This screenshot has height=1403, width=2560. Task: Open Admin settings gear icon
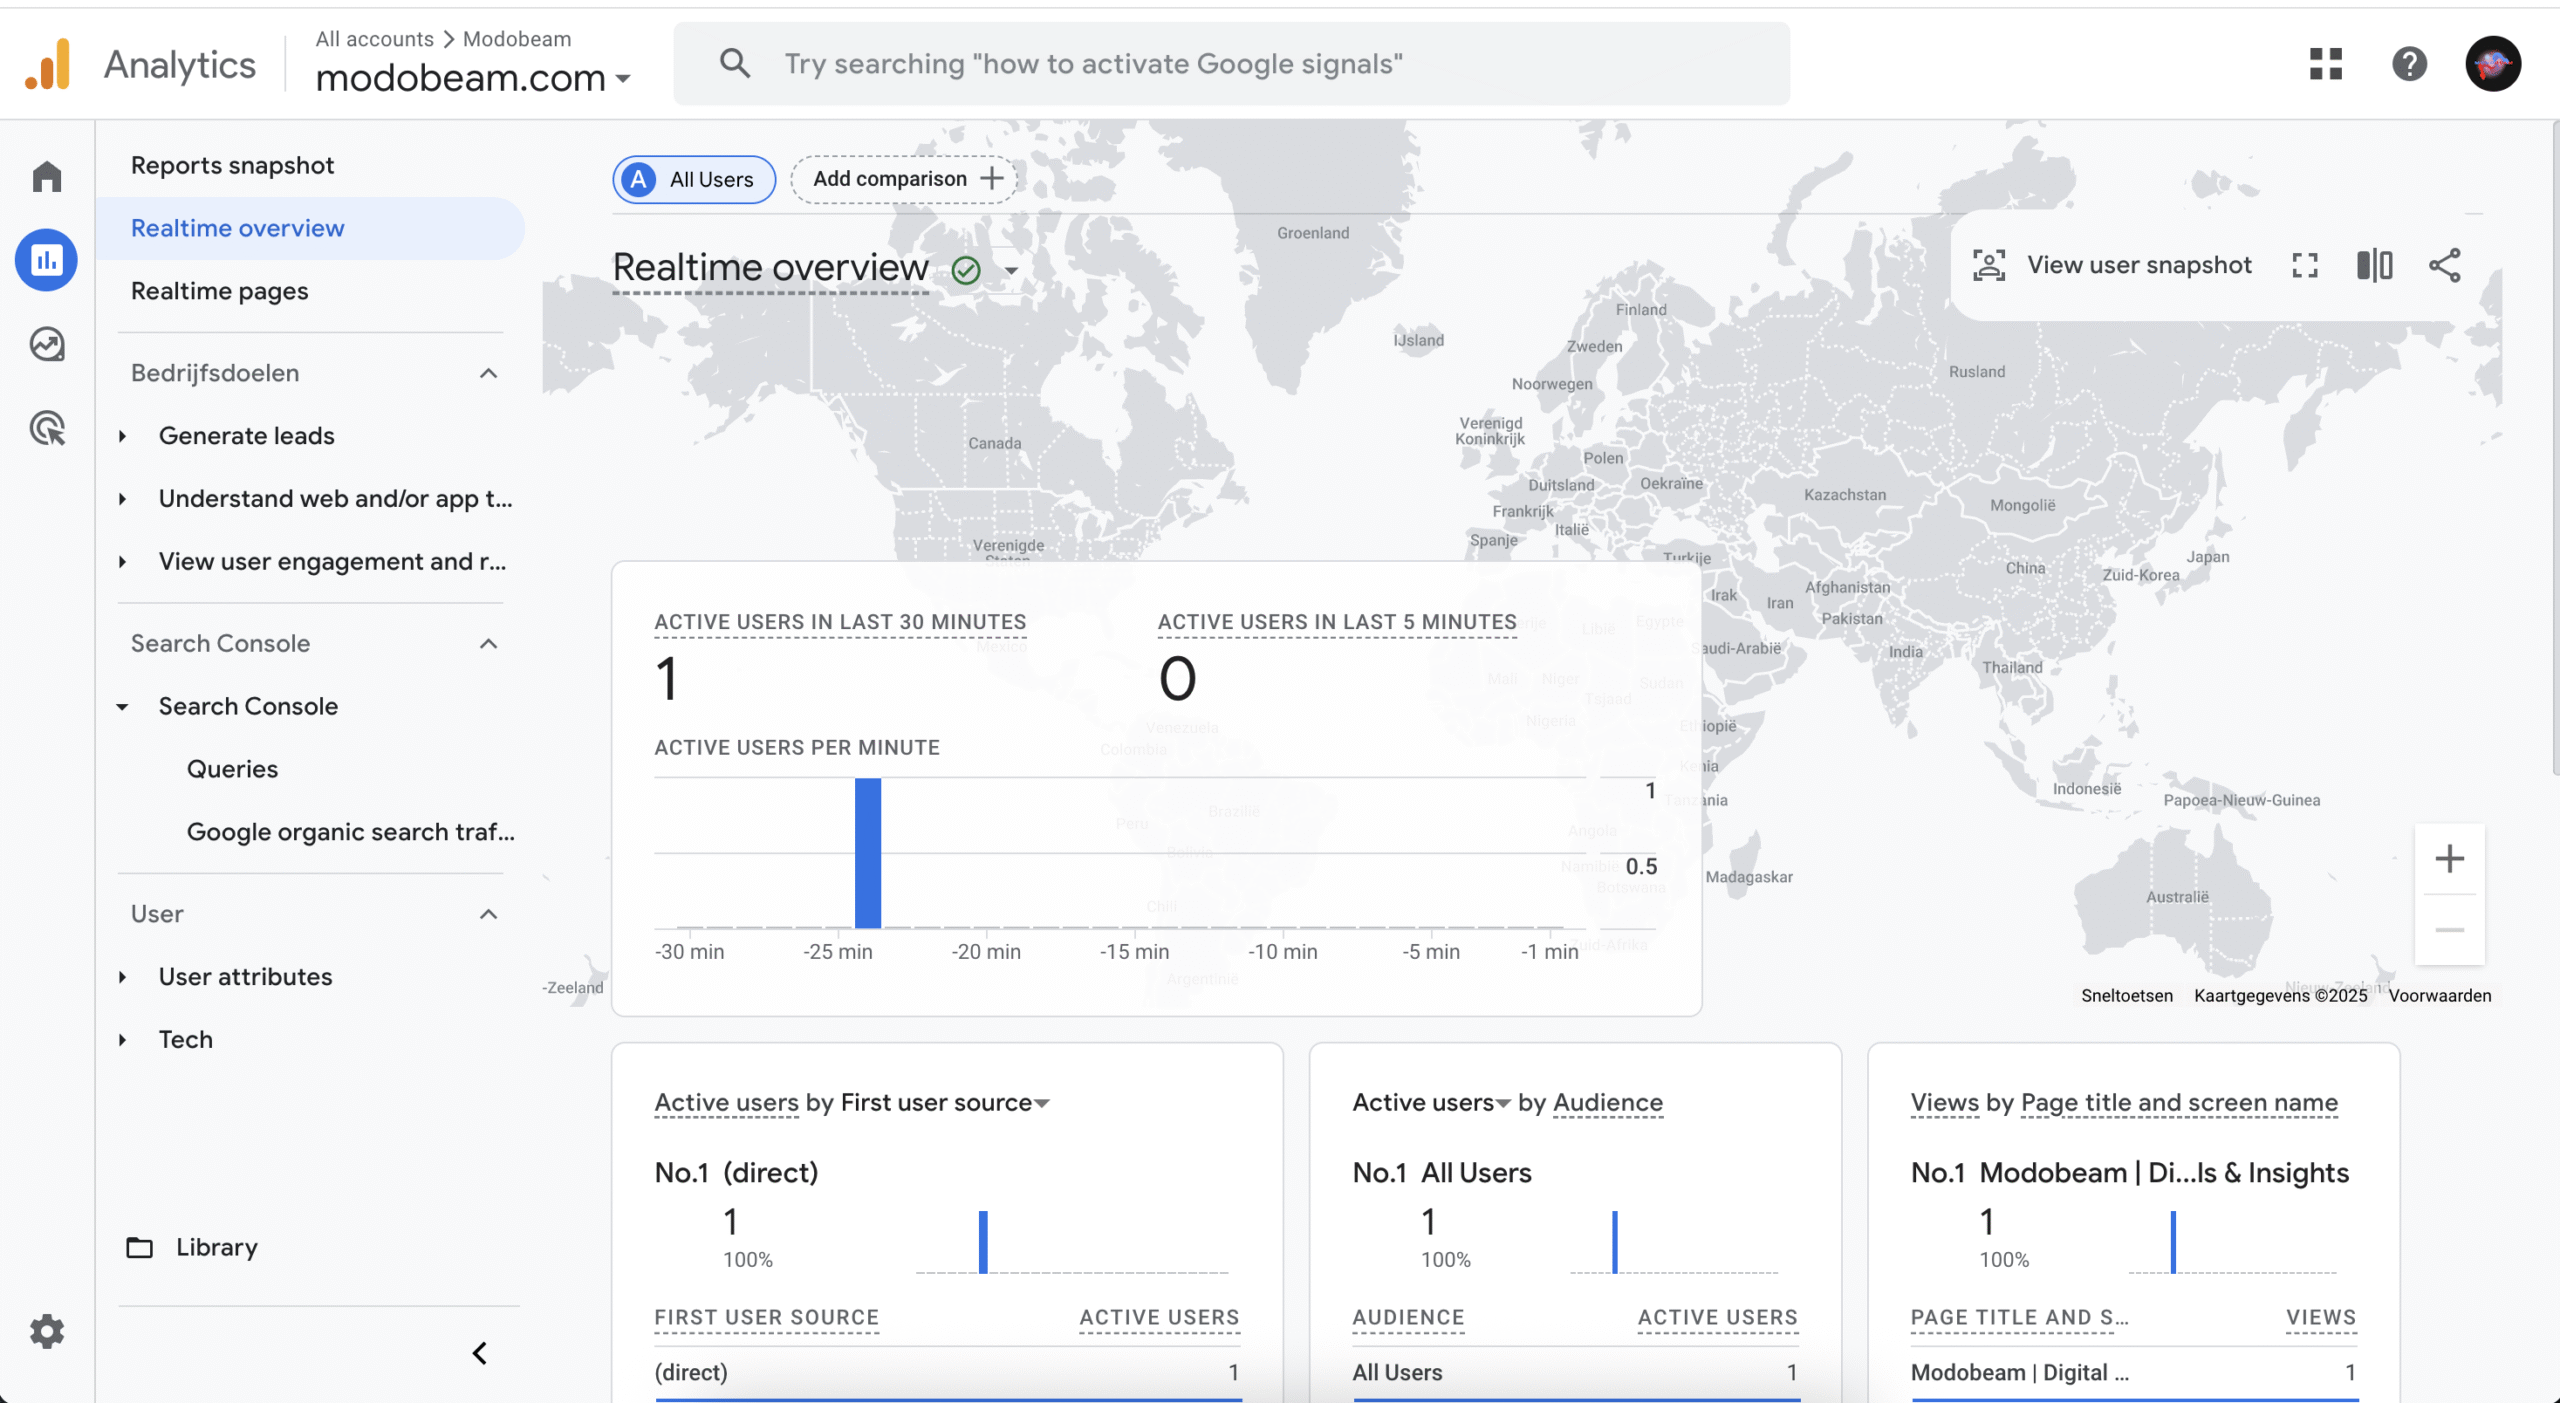[x=46, y=1332]
